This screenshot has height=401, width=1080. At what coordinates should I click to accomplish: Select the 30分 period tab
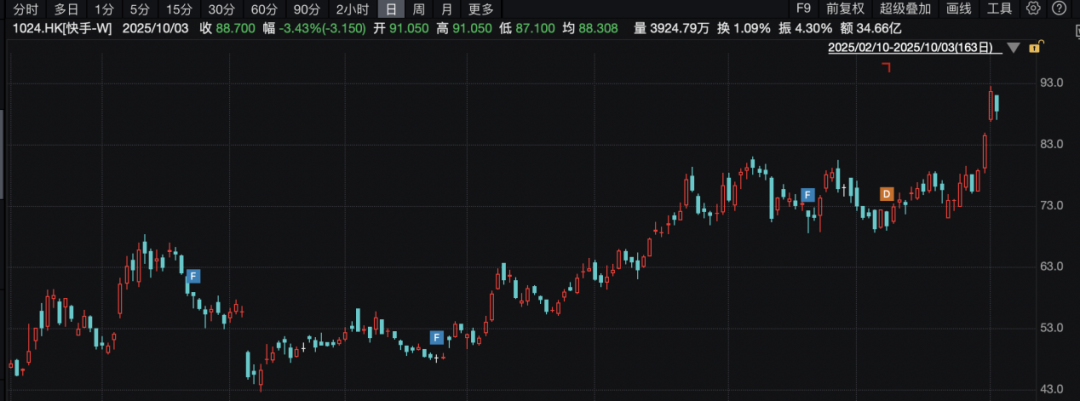point(221,9)
